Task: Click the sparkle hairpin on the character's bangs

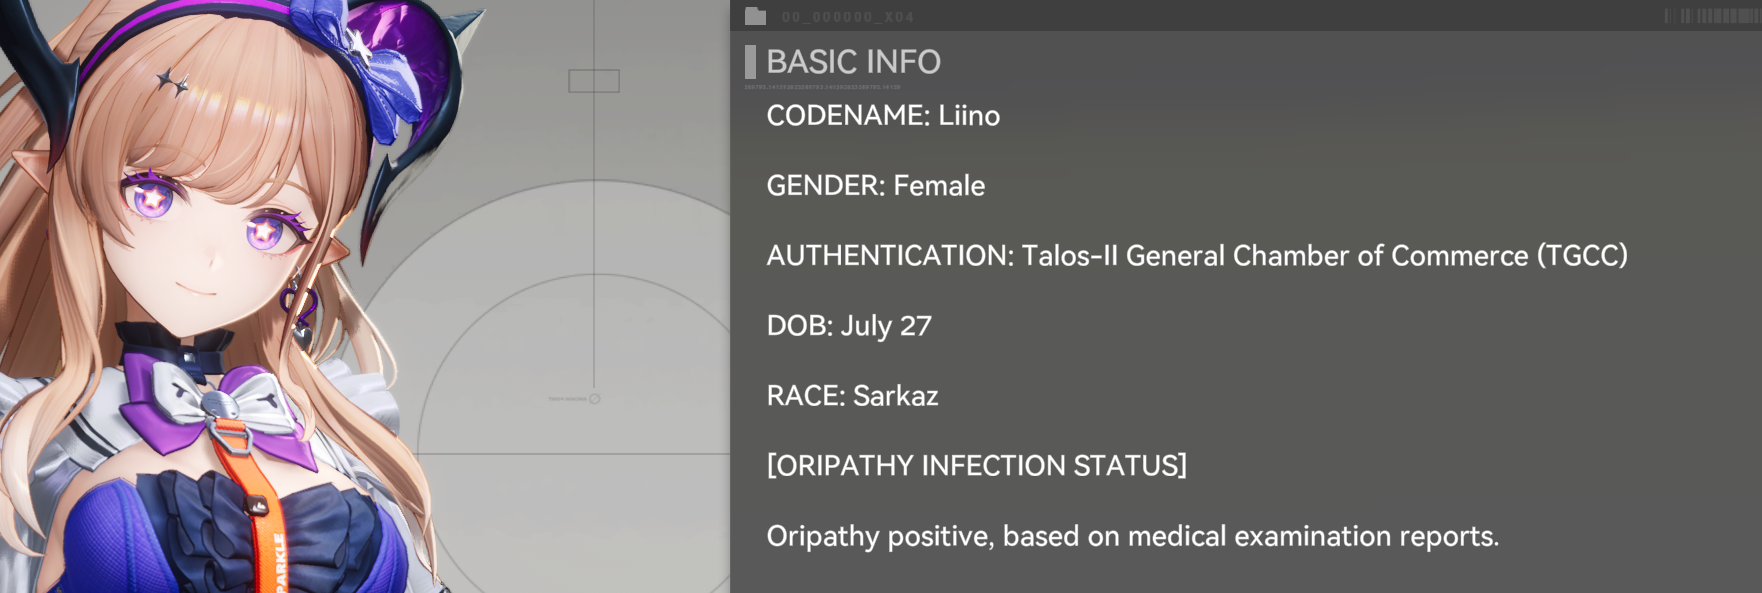Action: click(x=173, y=83)
